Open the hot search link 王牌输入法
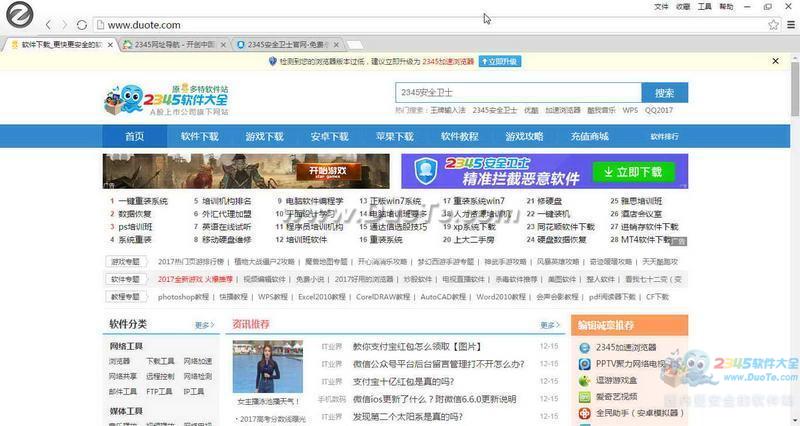Image resolution: width=800 pixels, height=426 pixels. click(x=447, y=110)
